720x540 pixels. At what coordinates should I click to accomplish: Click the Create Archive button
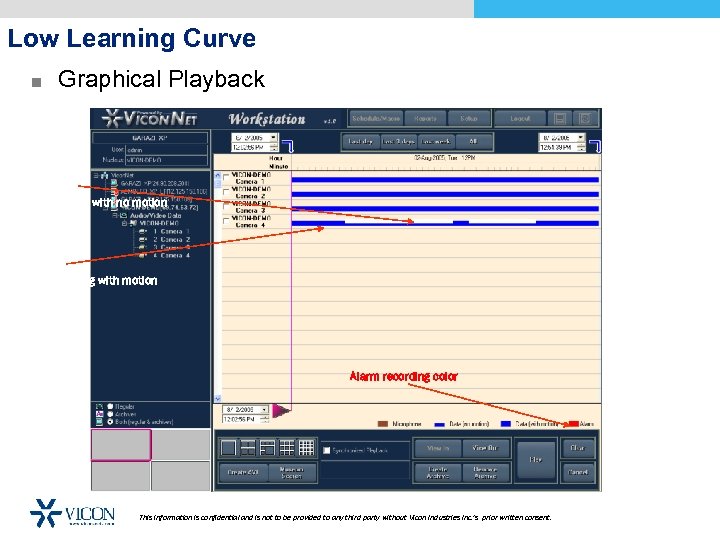coord(438,472)
